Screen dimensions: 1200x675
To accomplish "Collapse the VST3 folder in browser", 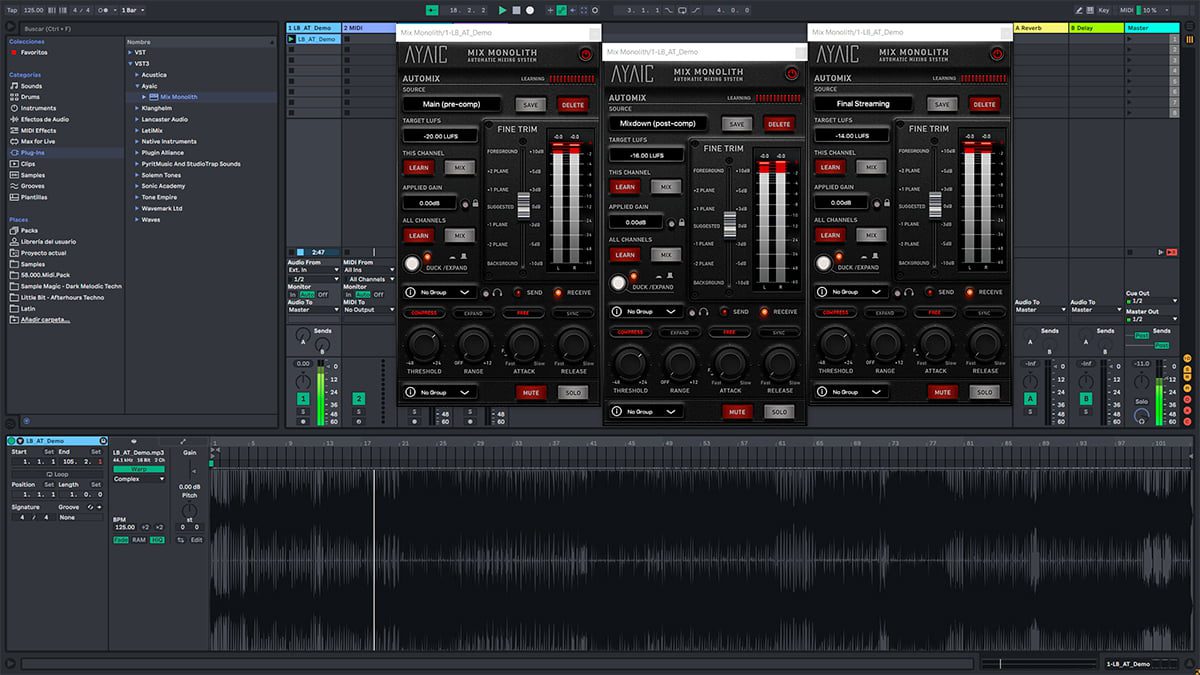I will point(131,63).
